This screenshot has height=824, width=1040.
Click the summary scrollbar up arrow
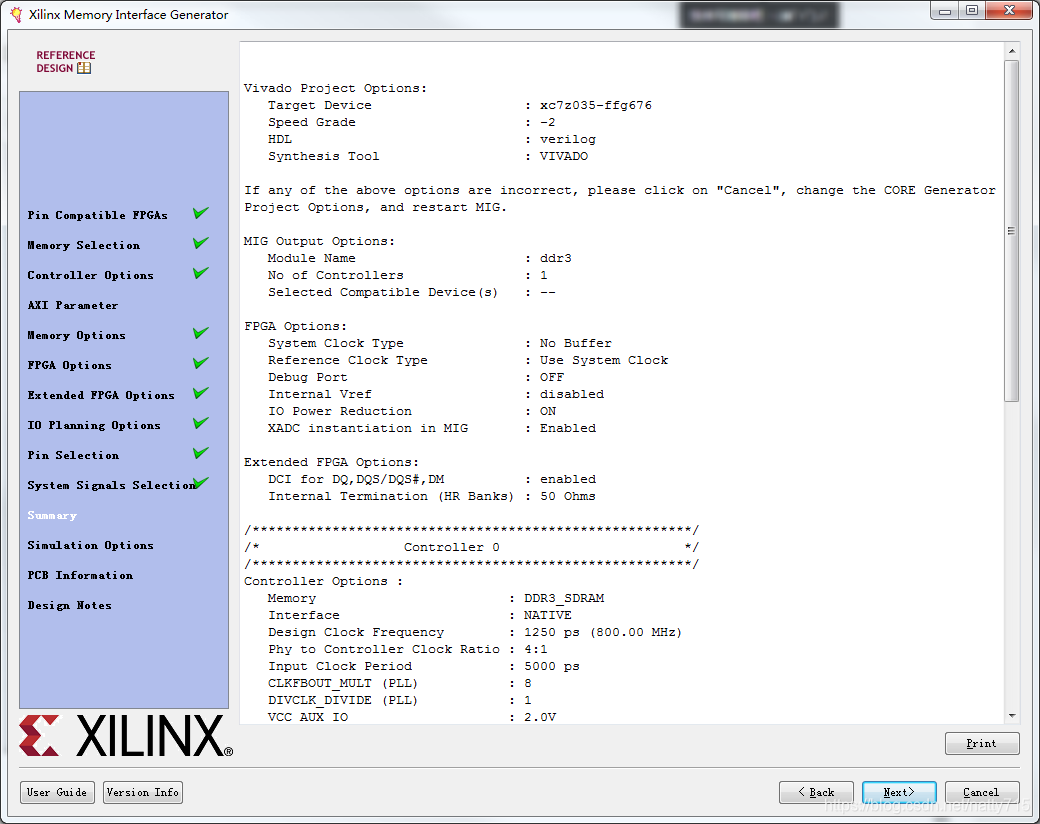point(1011,50)
